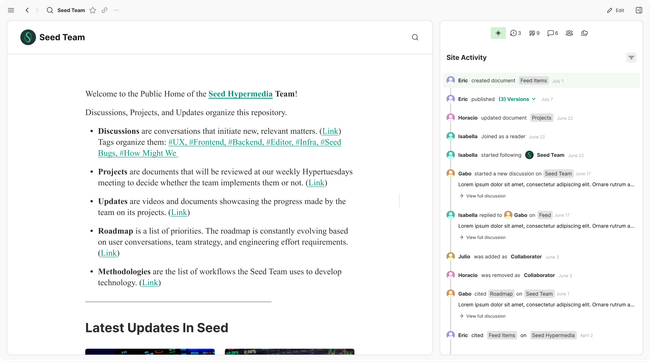Open search in the Seed Team header
The image size is (650, 362).
coord(415,37)
